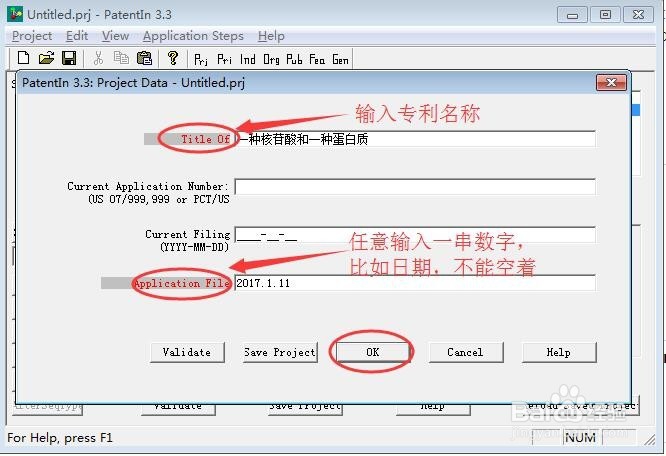Screen dimensions: 666x456
Task: Click into the Title Of invention field
Action: pos(415,139)
